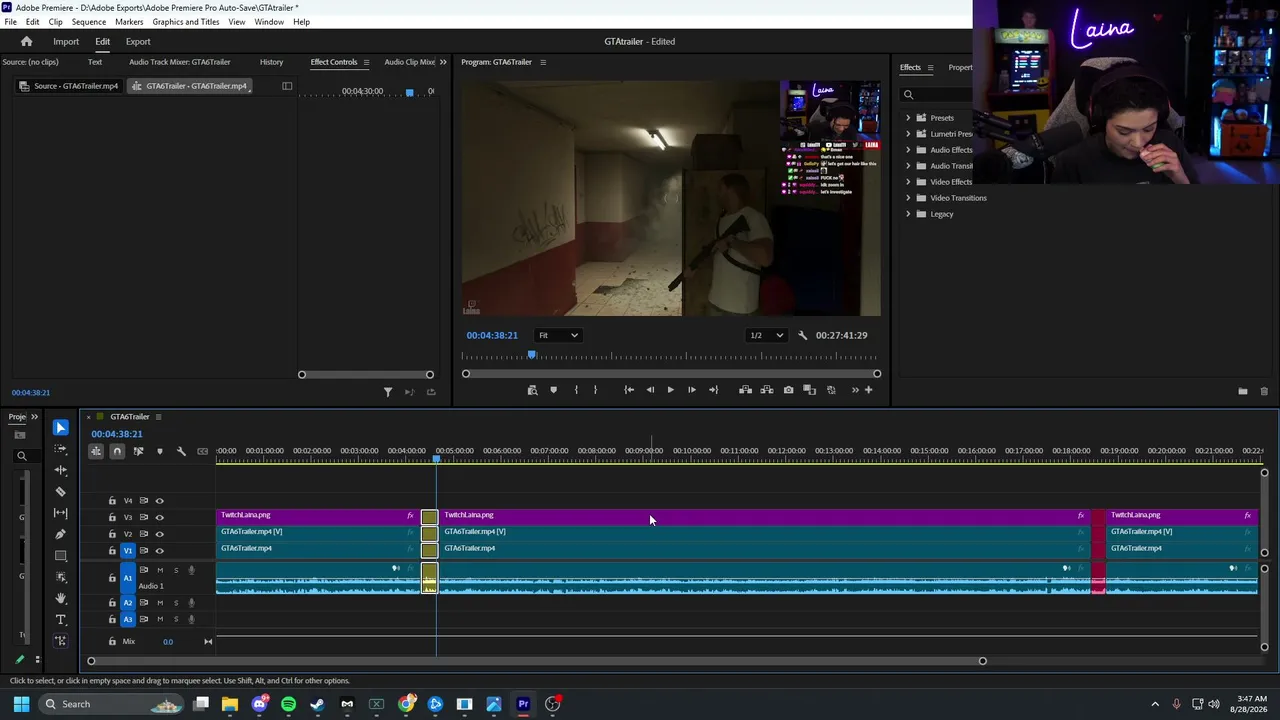
Task: Expand the Video Transitions folder
Action: click(x=908, y=198)
